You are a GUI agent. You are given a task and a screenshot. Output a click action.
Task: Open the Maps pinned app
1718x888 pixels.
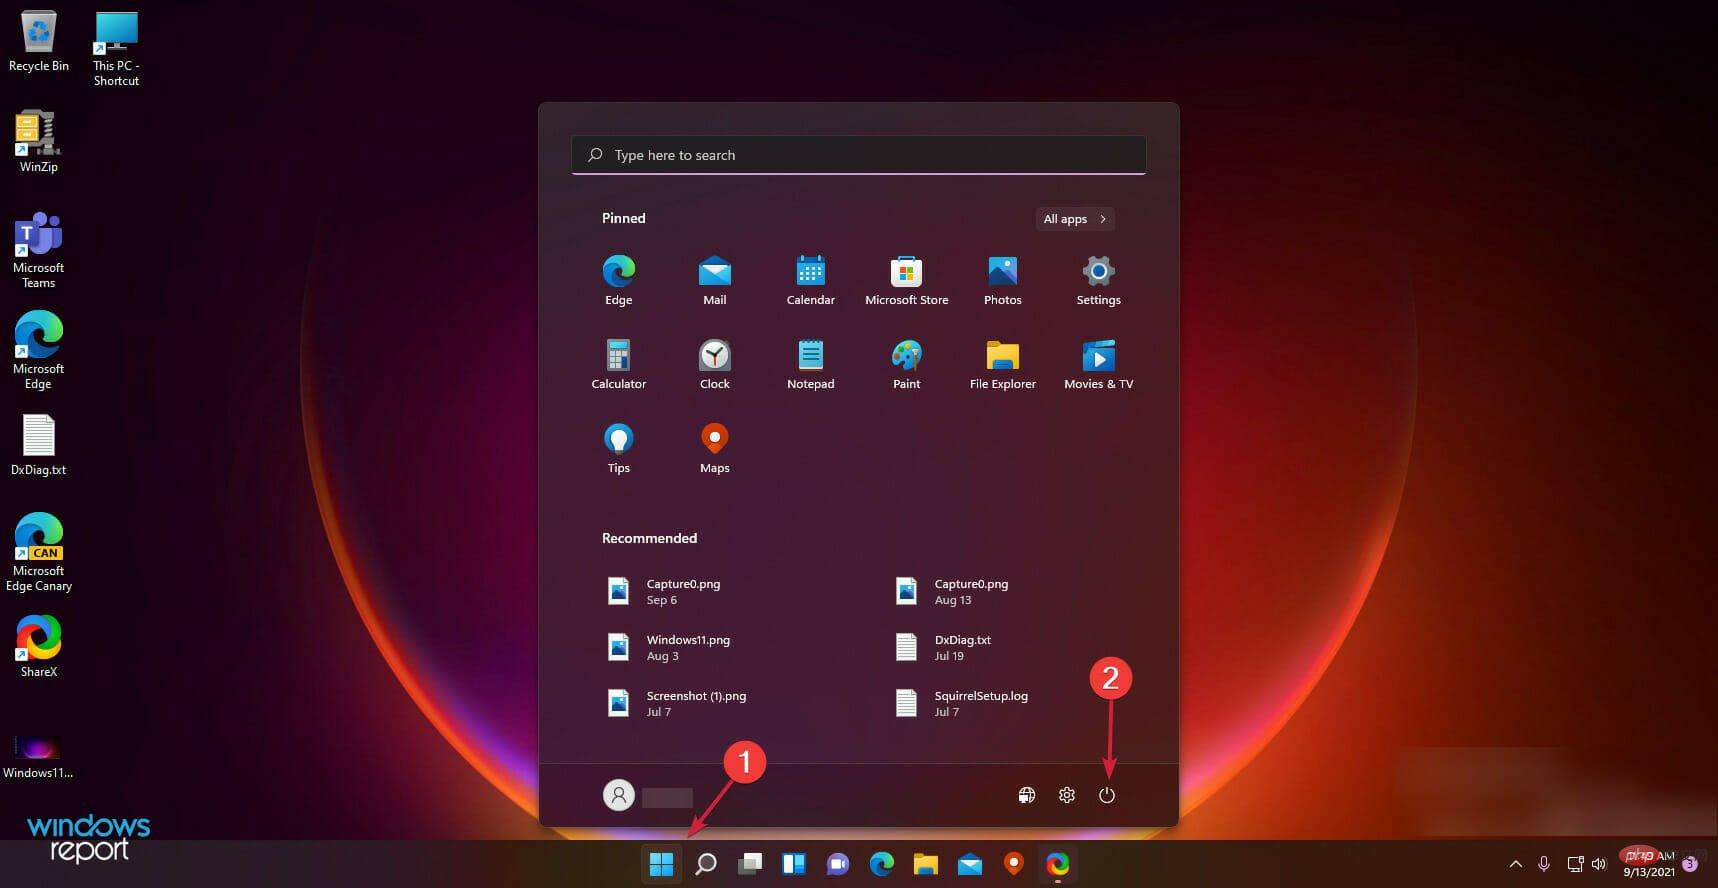[714, 449]
